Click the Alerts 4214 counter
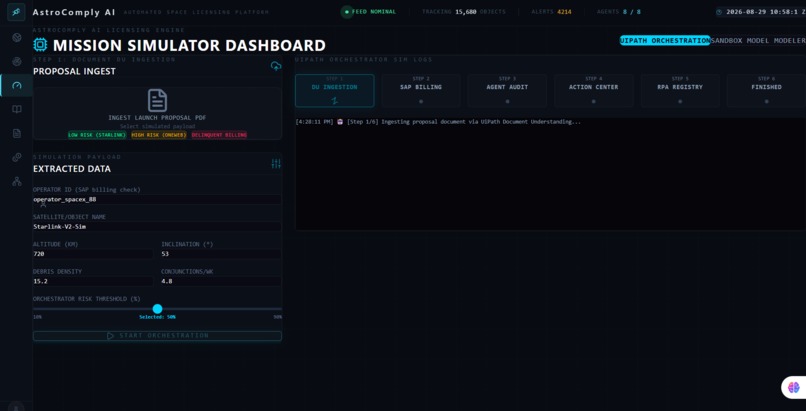This screenshot has height=411, width=806. 552,12
